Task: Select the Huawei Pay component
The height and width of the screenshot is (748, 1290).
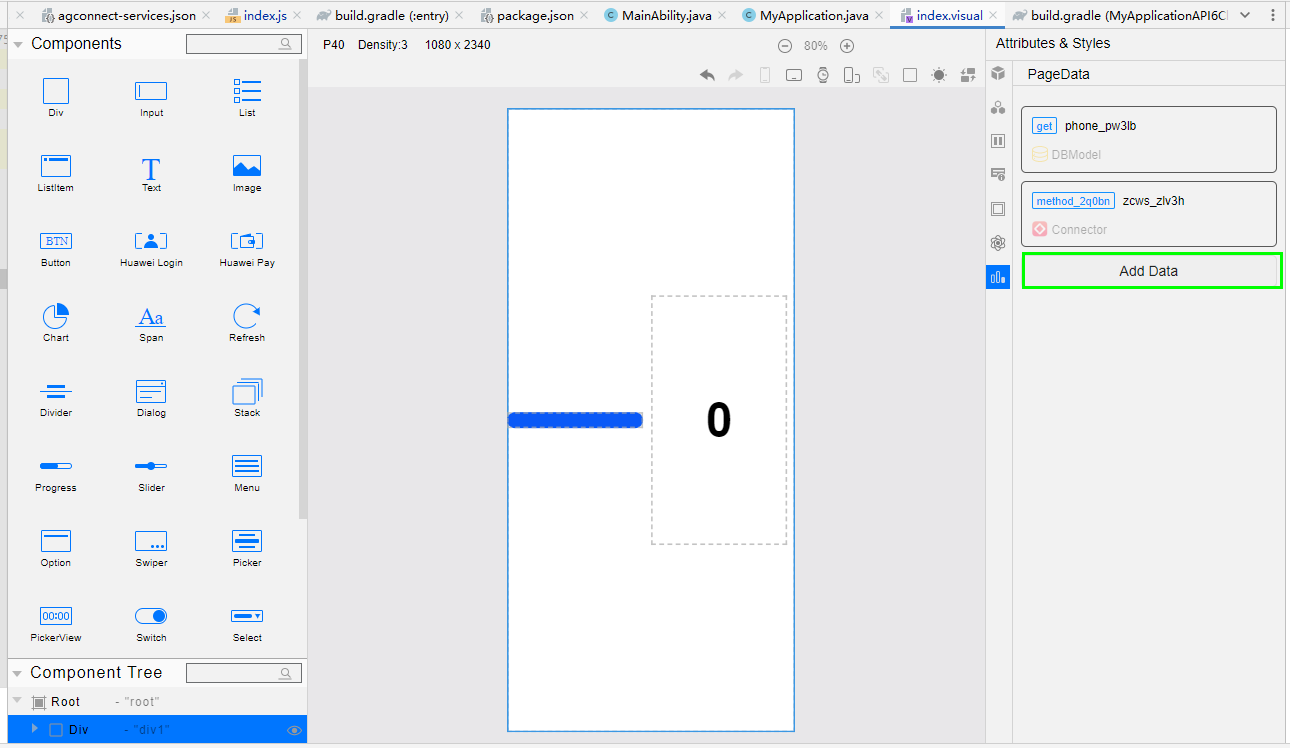Action: click(x=247, y=248)
